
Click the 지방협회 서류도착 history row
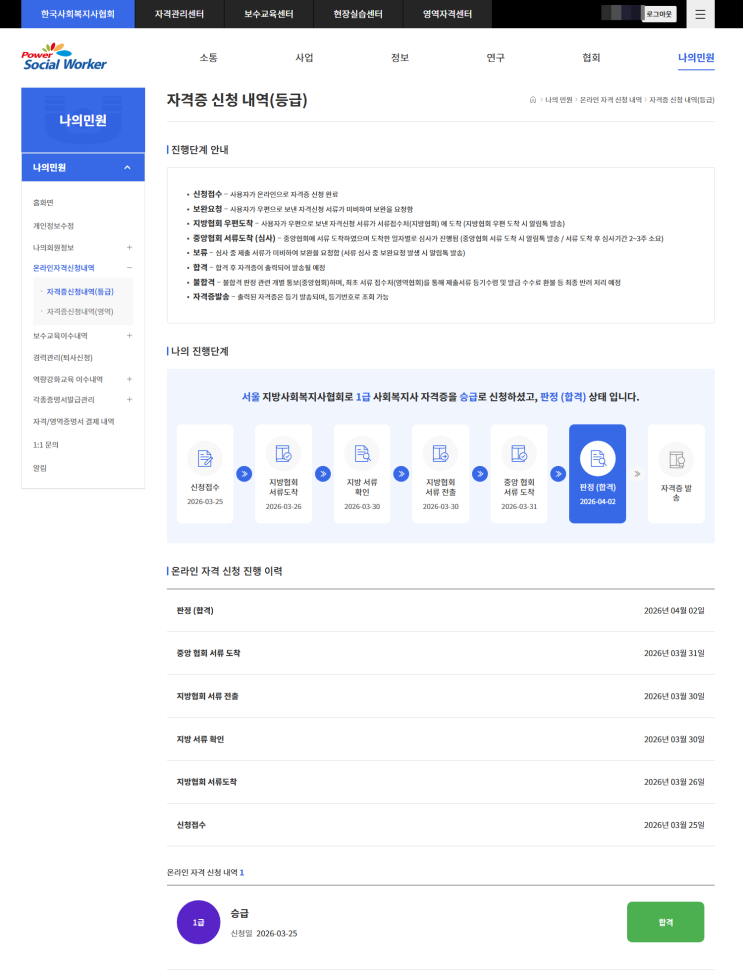pyautogui.click(x=441, y=782)
